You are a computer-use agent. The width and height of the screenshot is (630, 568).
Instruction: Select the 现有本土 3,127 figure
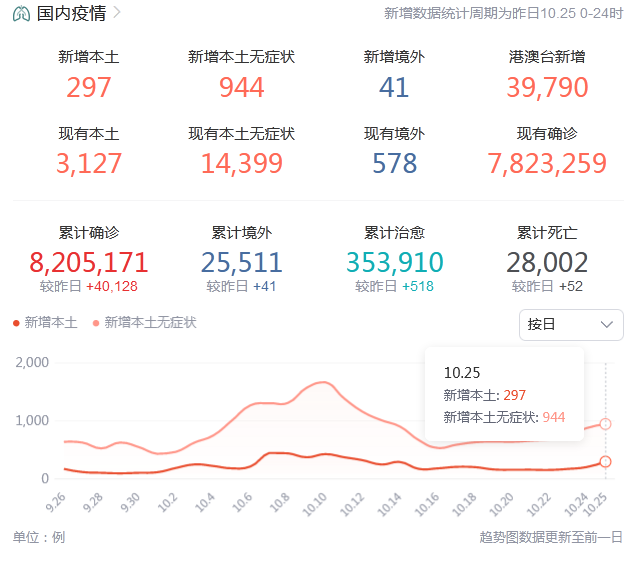tap(89, 163)
